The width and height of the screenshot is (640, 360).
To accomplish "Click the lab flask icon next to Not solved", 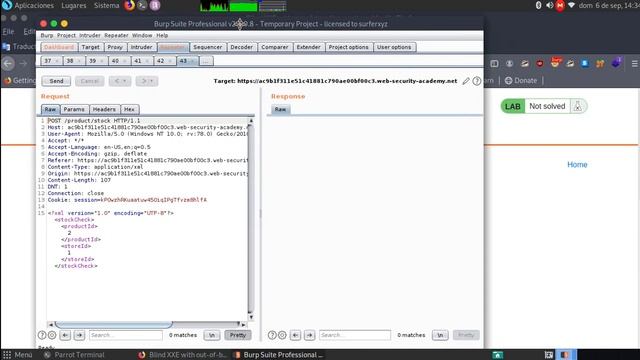I will pyautogui.click(x=578, y=106).
